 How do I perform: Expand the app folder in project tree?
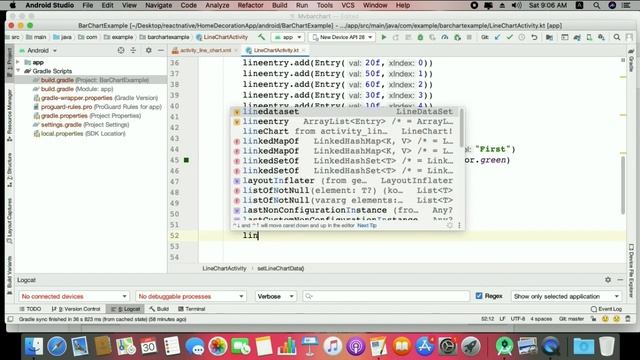(18, 62)
